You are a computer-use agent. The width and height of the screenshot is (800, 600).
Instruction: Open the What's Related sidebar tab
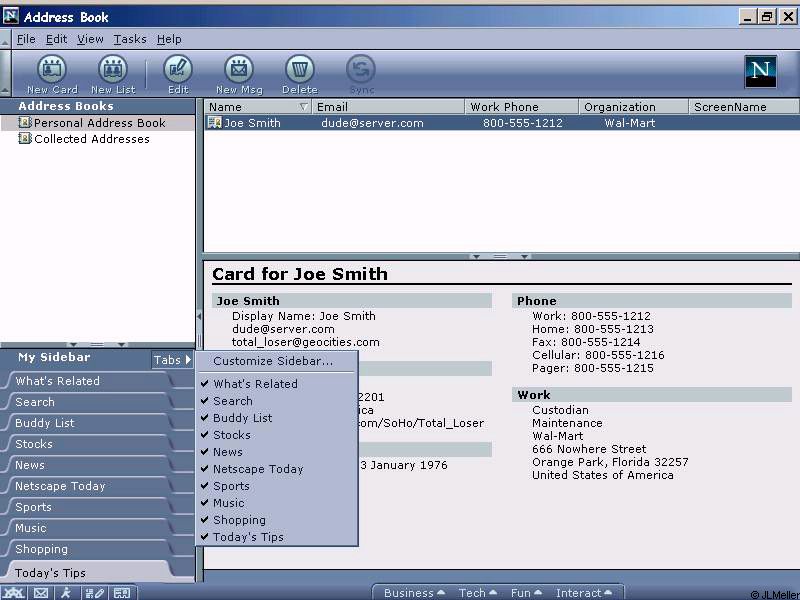click(x=89, y=381)
